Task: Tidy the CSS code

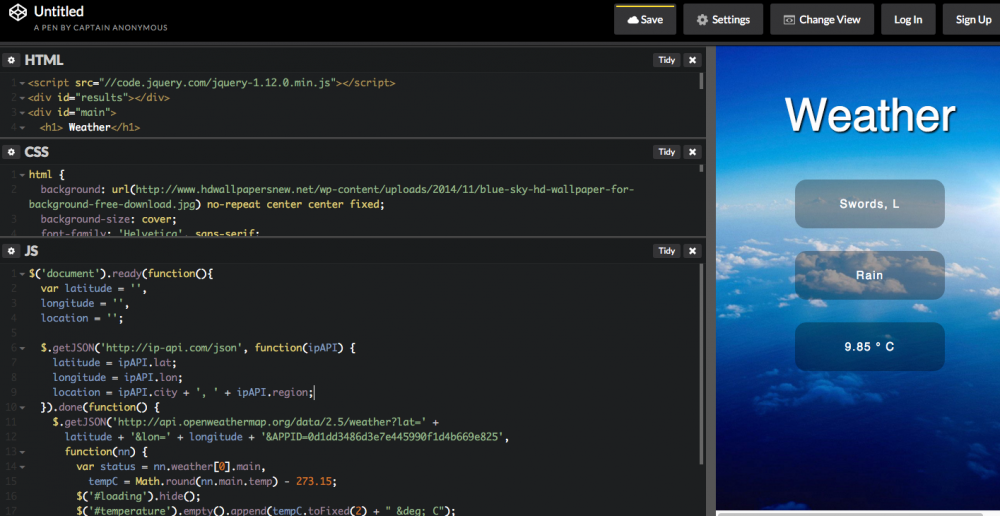Action: [666, 152]
